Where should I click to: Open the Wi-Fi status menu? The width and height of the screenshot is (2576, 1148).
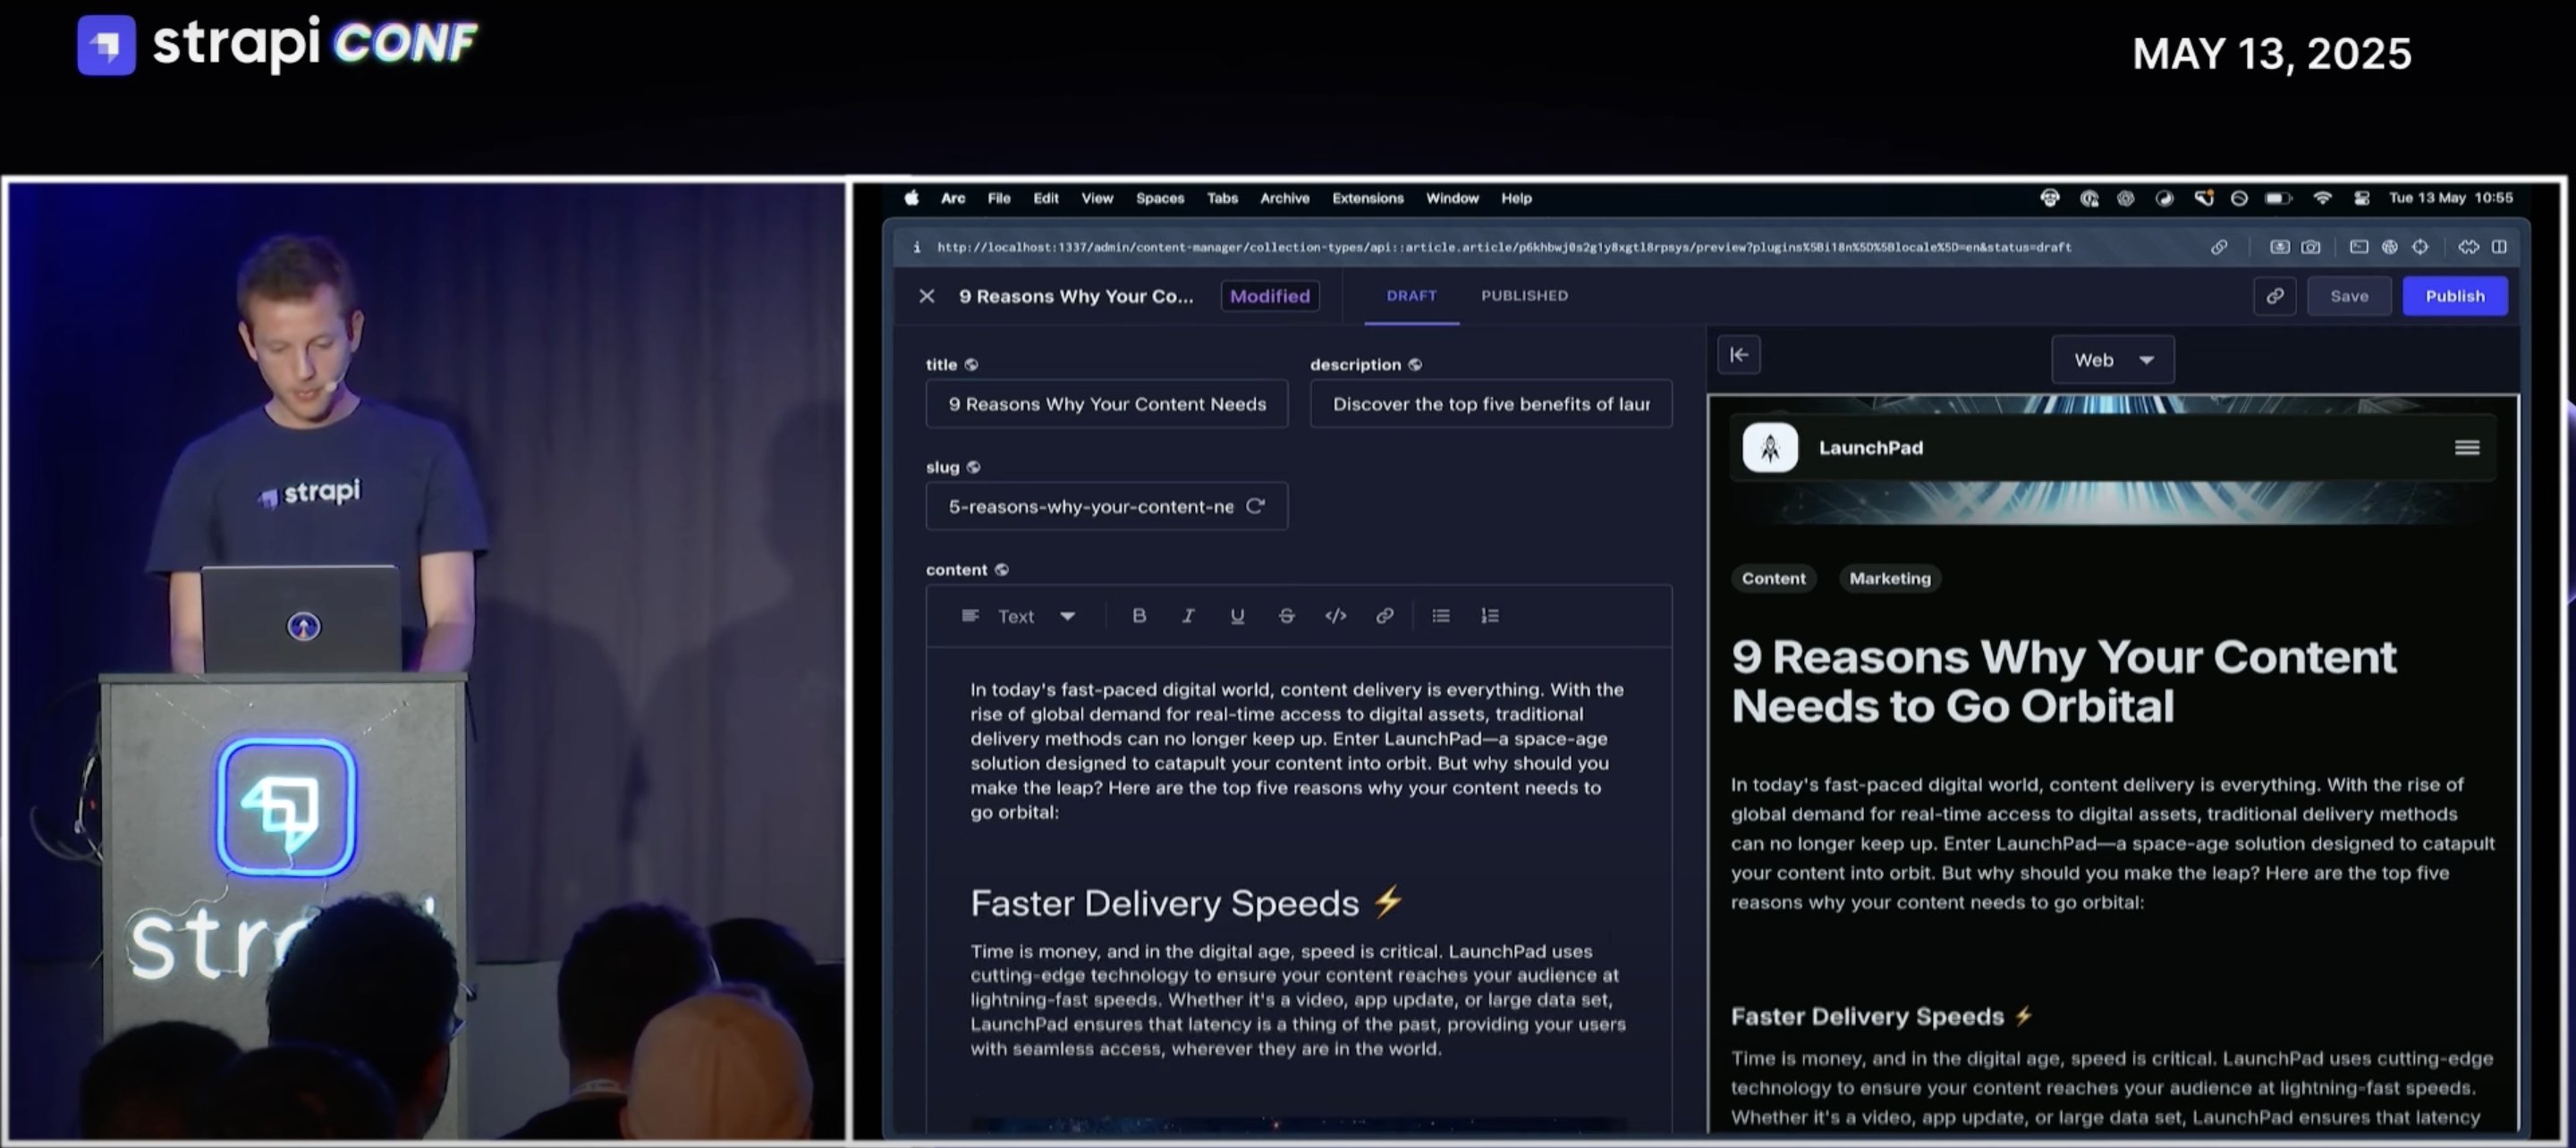pyautogui.click(x=2323, y=198)
